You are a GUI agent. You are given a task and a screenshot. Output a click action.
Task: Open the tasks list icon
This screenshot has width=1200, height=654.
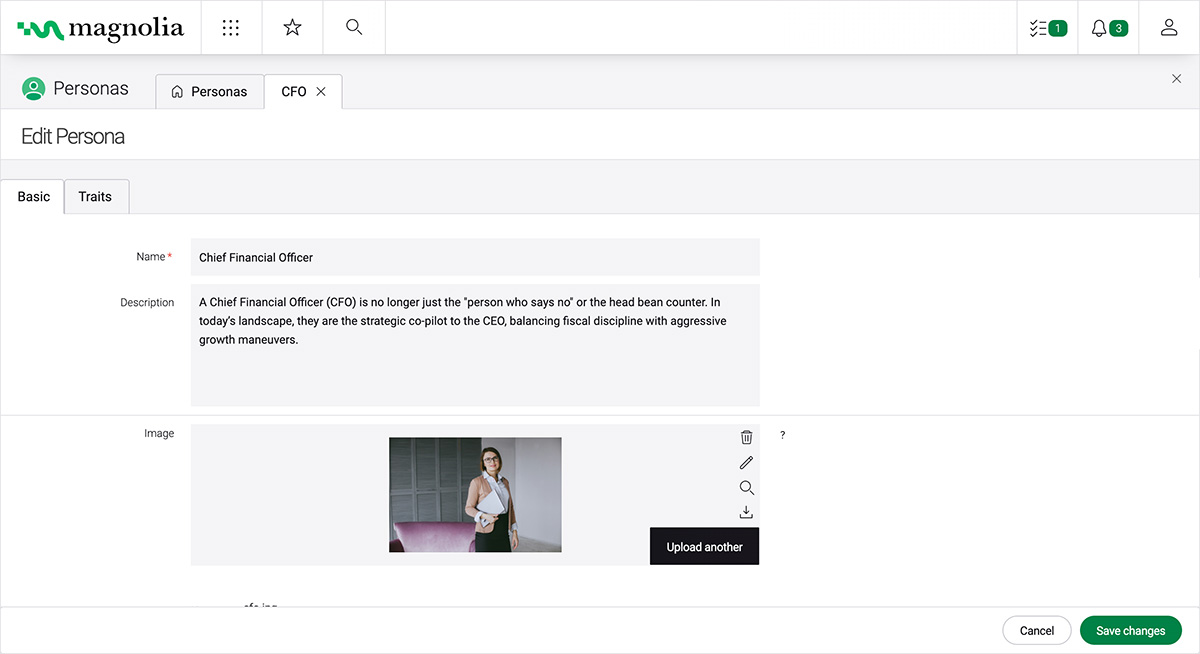point(1047,28)
